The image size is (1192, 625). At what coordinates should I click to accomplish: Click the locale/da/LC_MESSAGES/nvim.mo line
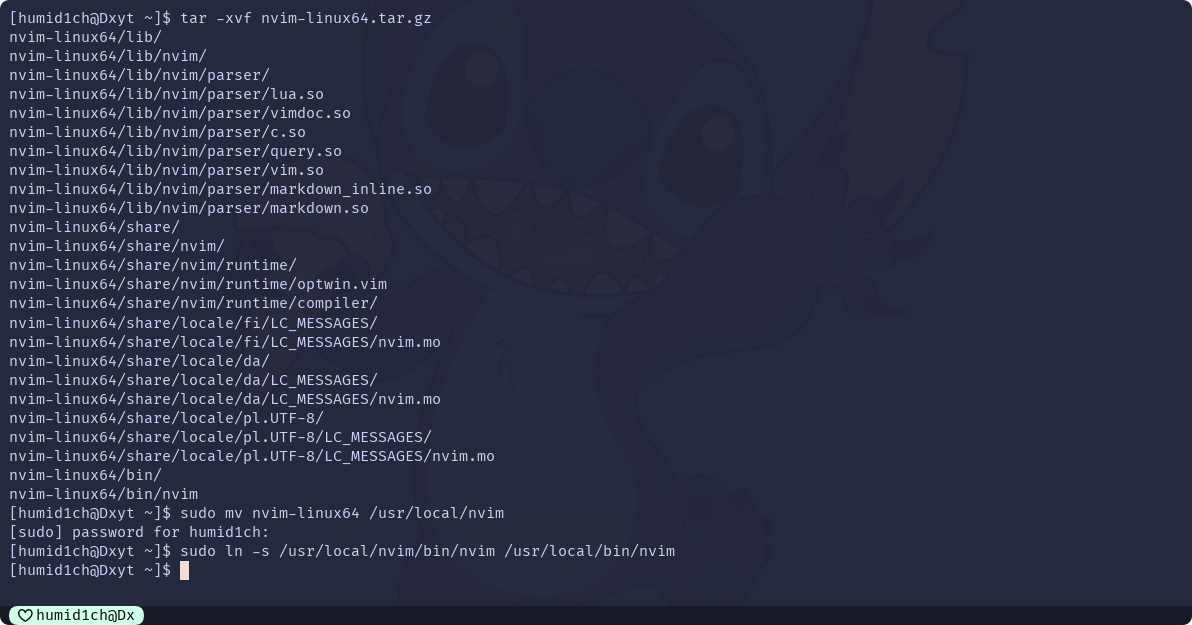click(225, 399)
